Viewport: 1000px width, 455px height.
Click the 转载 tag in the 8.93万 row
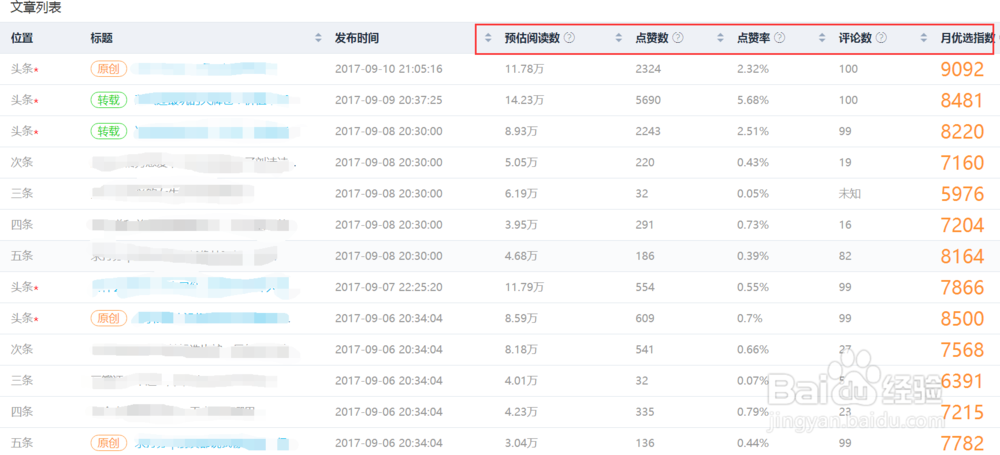tap(109, 131)
